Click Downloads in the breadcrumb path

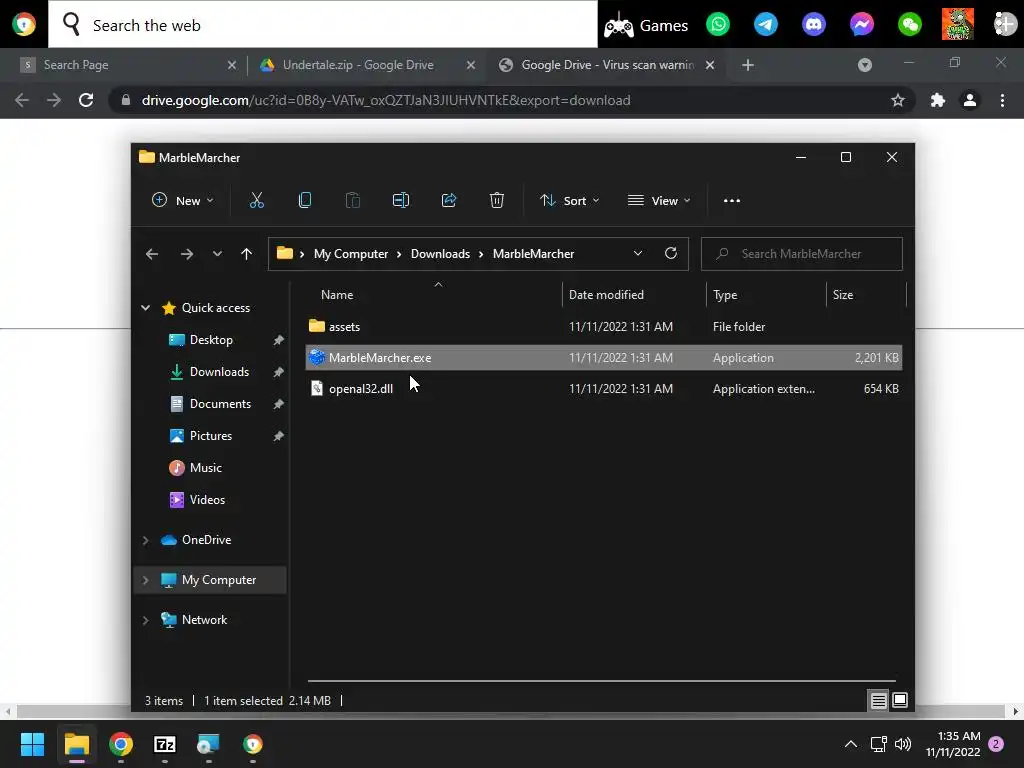tap(440, 253)
